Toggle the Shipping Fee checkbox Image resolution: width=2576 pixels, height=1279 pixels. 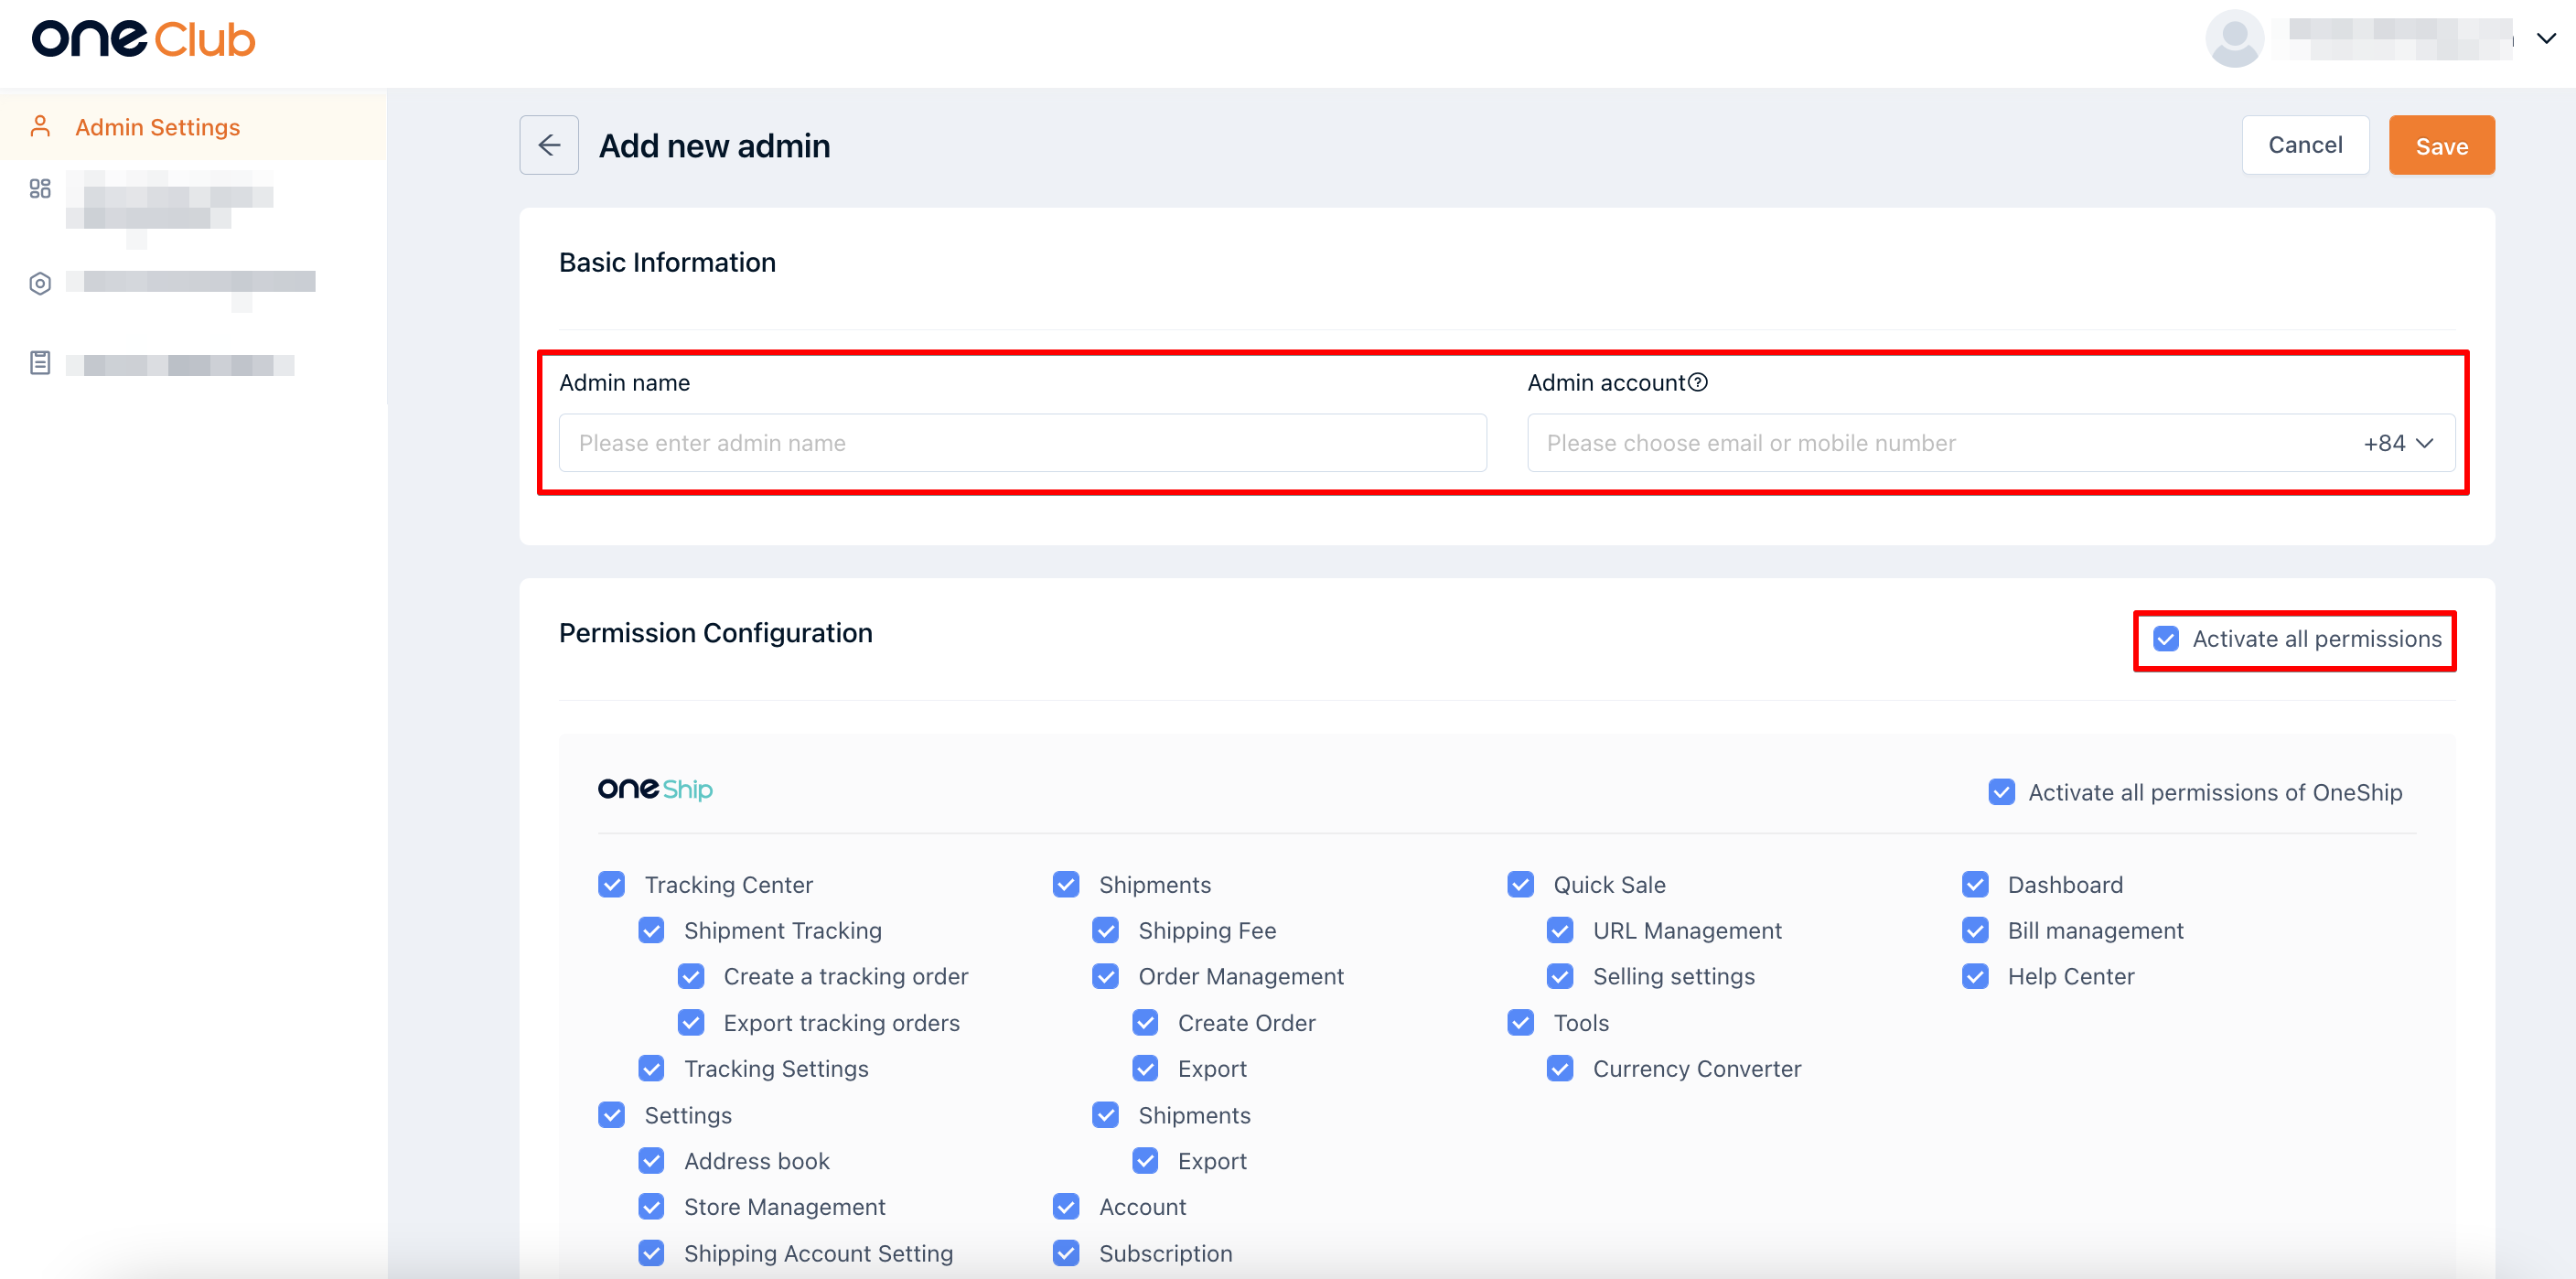click(x=1105, y=930)
